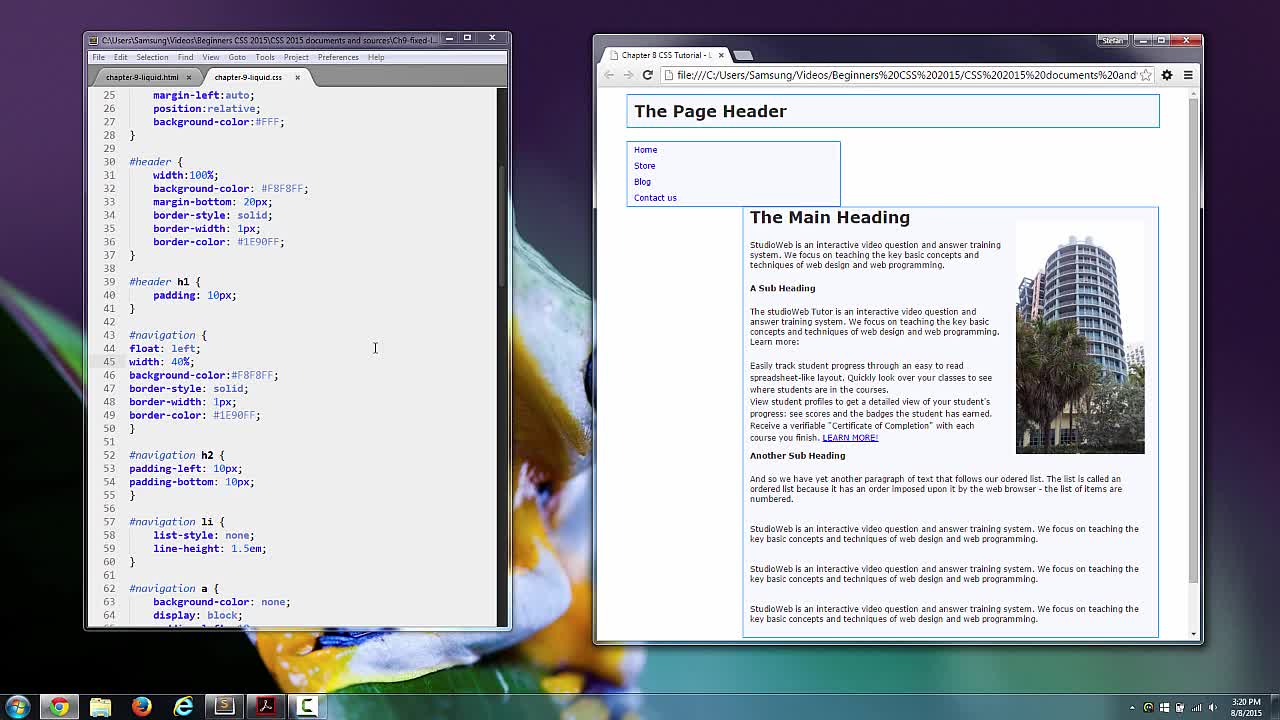
Task: Reload the page in Chrome
Action: point(647,75)
